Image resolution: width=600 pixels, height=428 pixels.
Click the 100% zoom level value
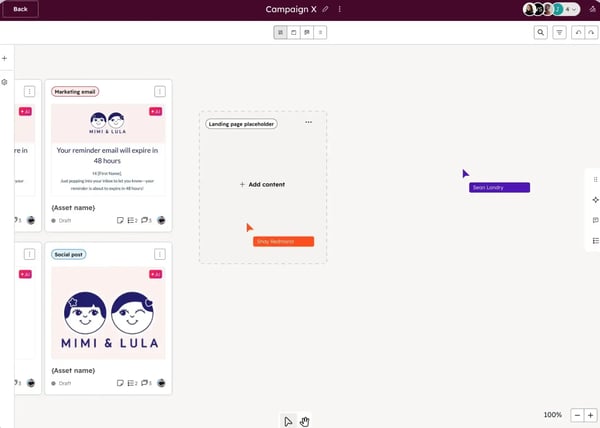coord(553,415)
